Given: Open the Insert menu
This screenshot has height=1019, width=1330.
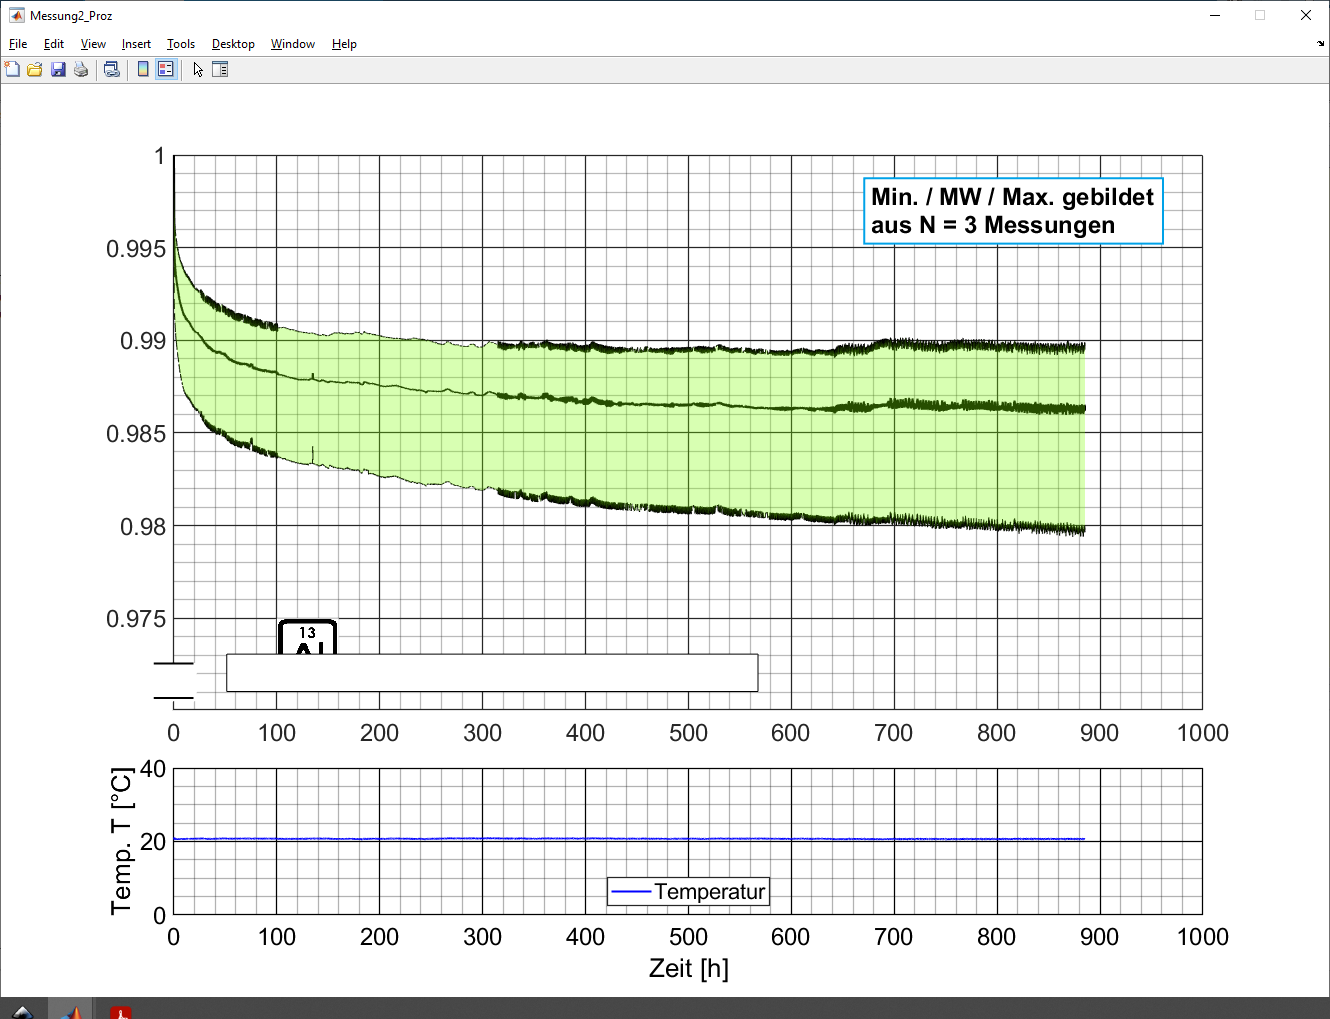Looking at the screenshot, I should [136, 44].
